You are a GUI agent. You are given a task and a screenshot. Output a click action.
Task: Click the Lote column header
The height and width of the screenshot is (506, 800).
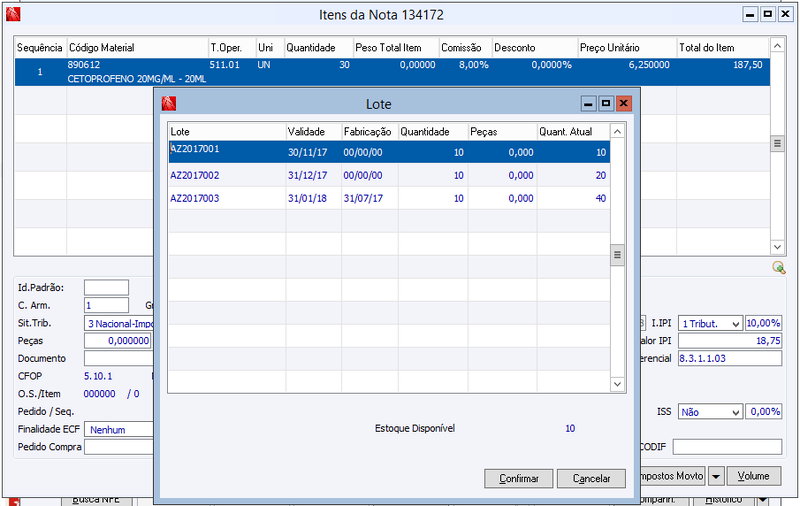[x=227, y=132]
